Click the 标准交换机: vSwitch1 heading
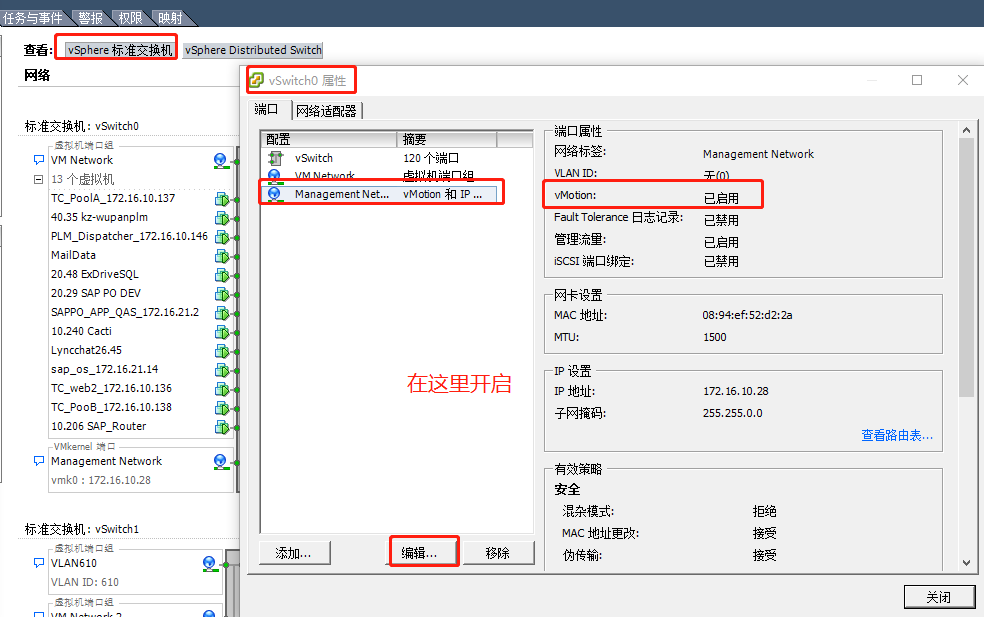The height and width of the screenshot is (617, 984). coord(82,529)
